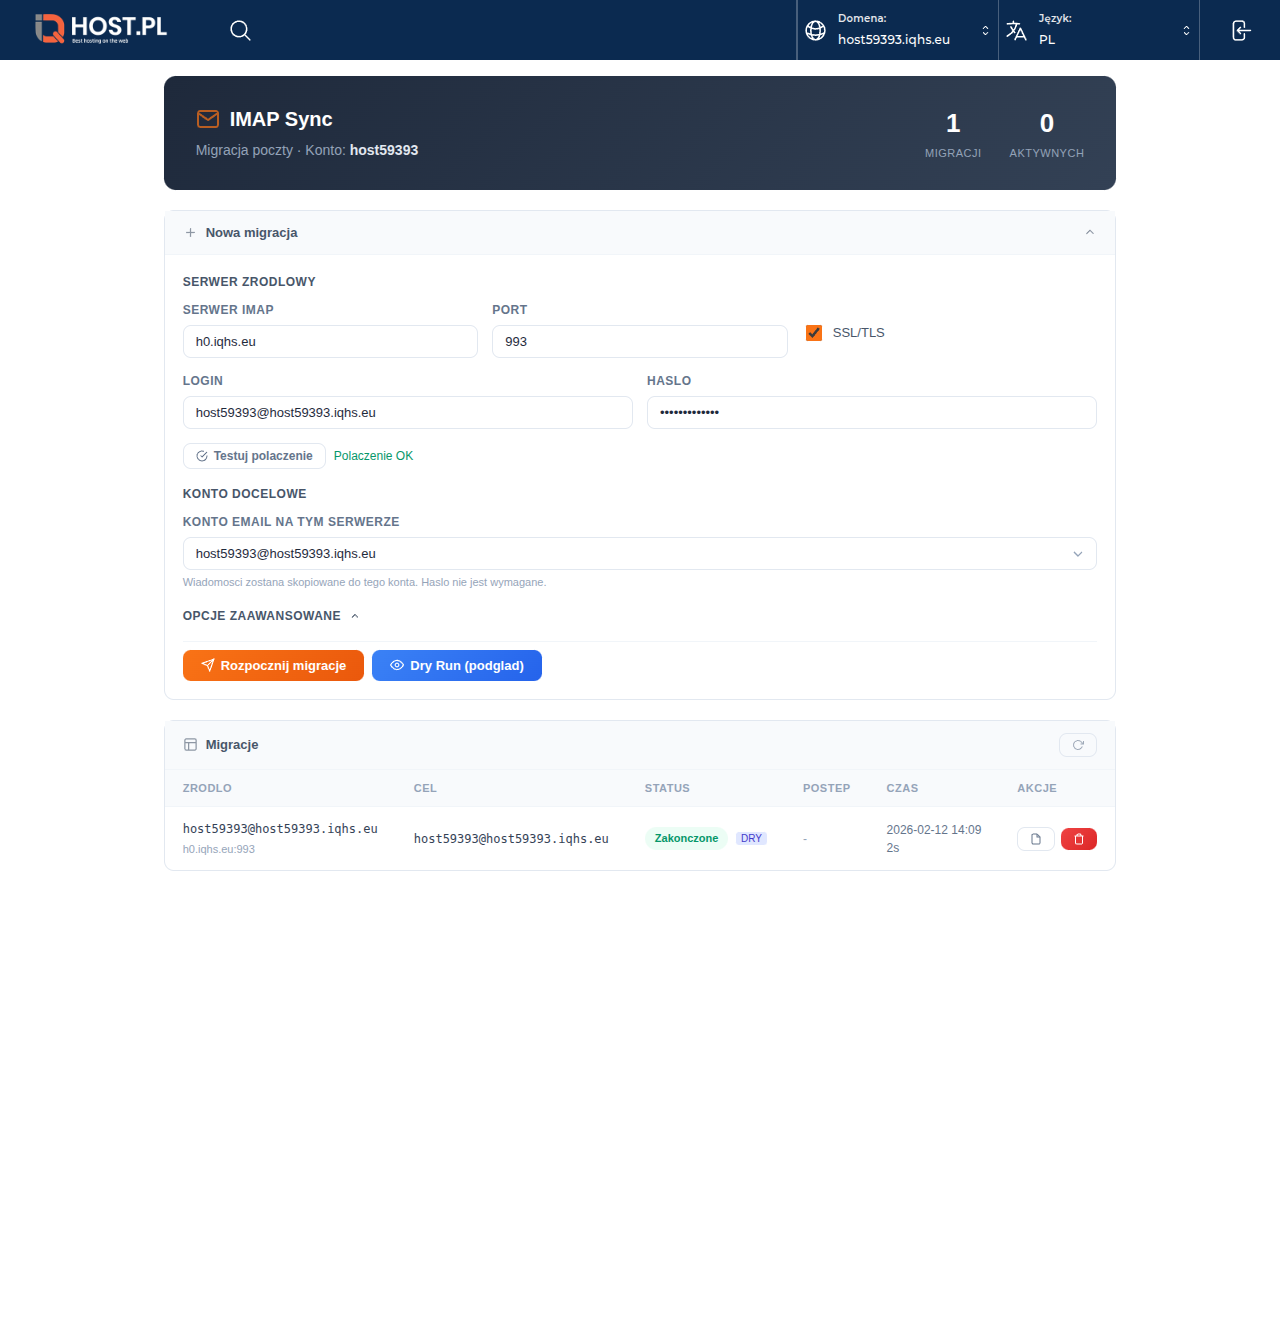Click the globe icon next to Domena
The width and height of the screenshot is (1280, 1320).
tap(816, 30)
